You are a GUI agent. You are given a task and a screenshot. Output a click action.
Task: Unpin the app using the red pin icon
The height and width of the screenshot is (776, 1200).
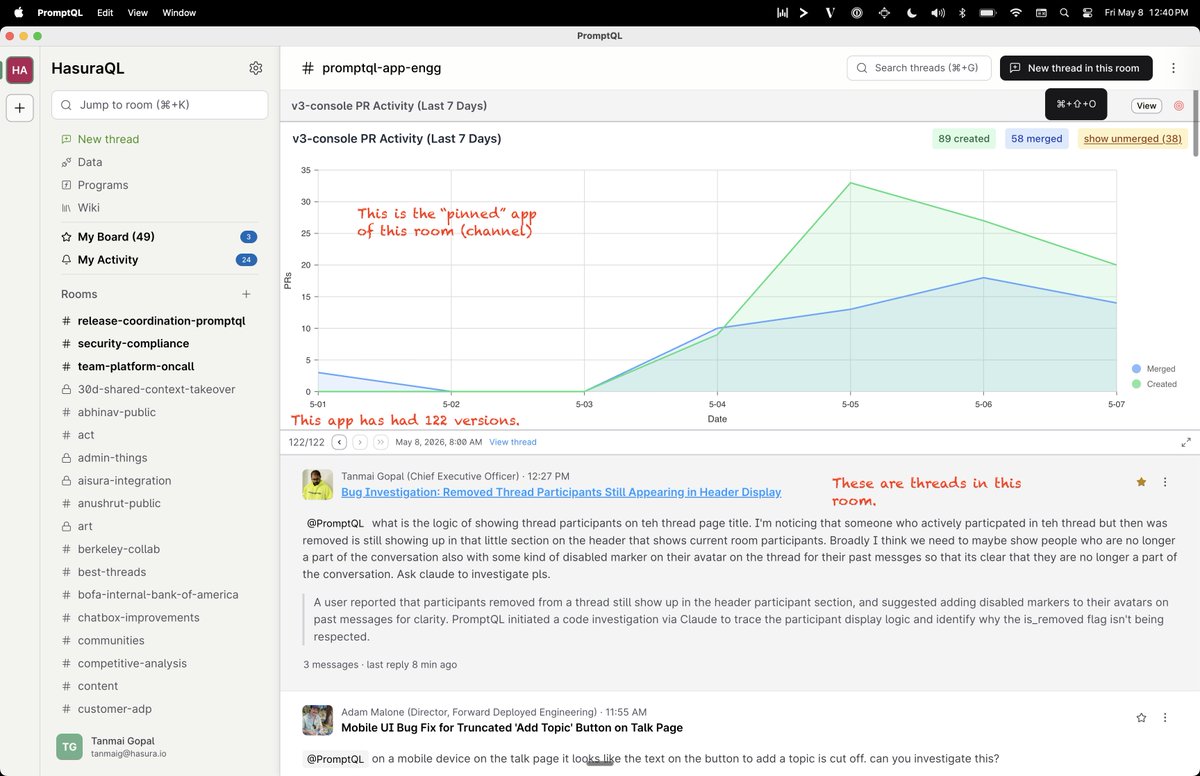coord(1179,105)
